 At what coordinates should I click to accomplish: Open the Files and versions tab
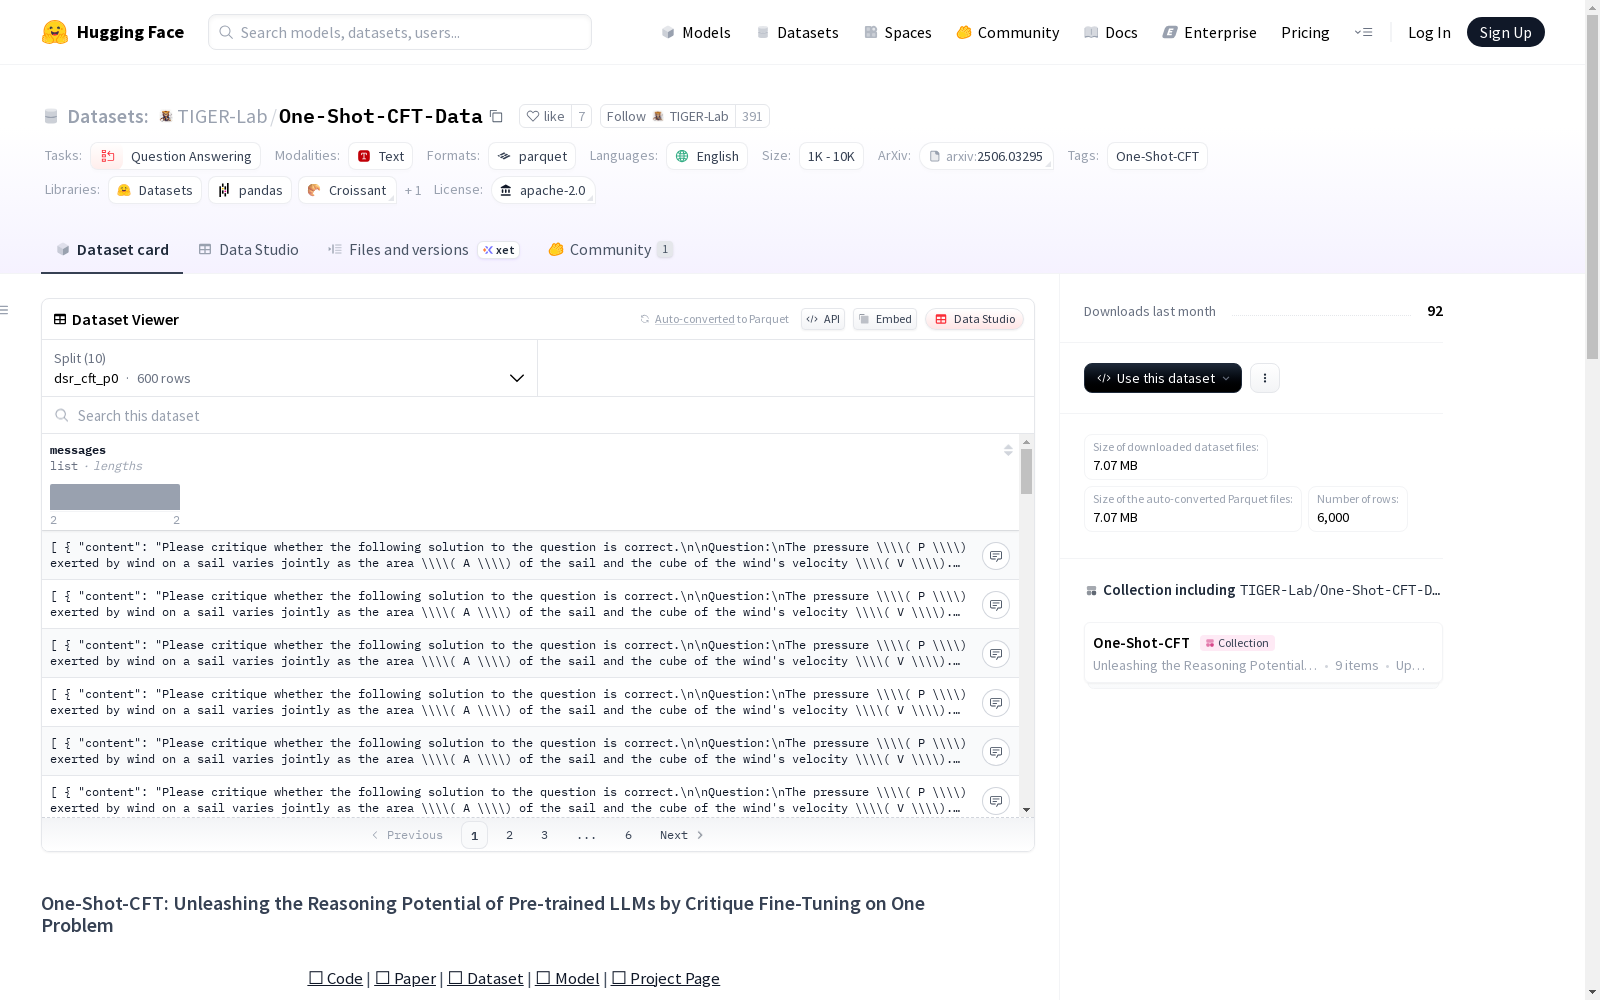(423, 250)
